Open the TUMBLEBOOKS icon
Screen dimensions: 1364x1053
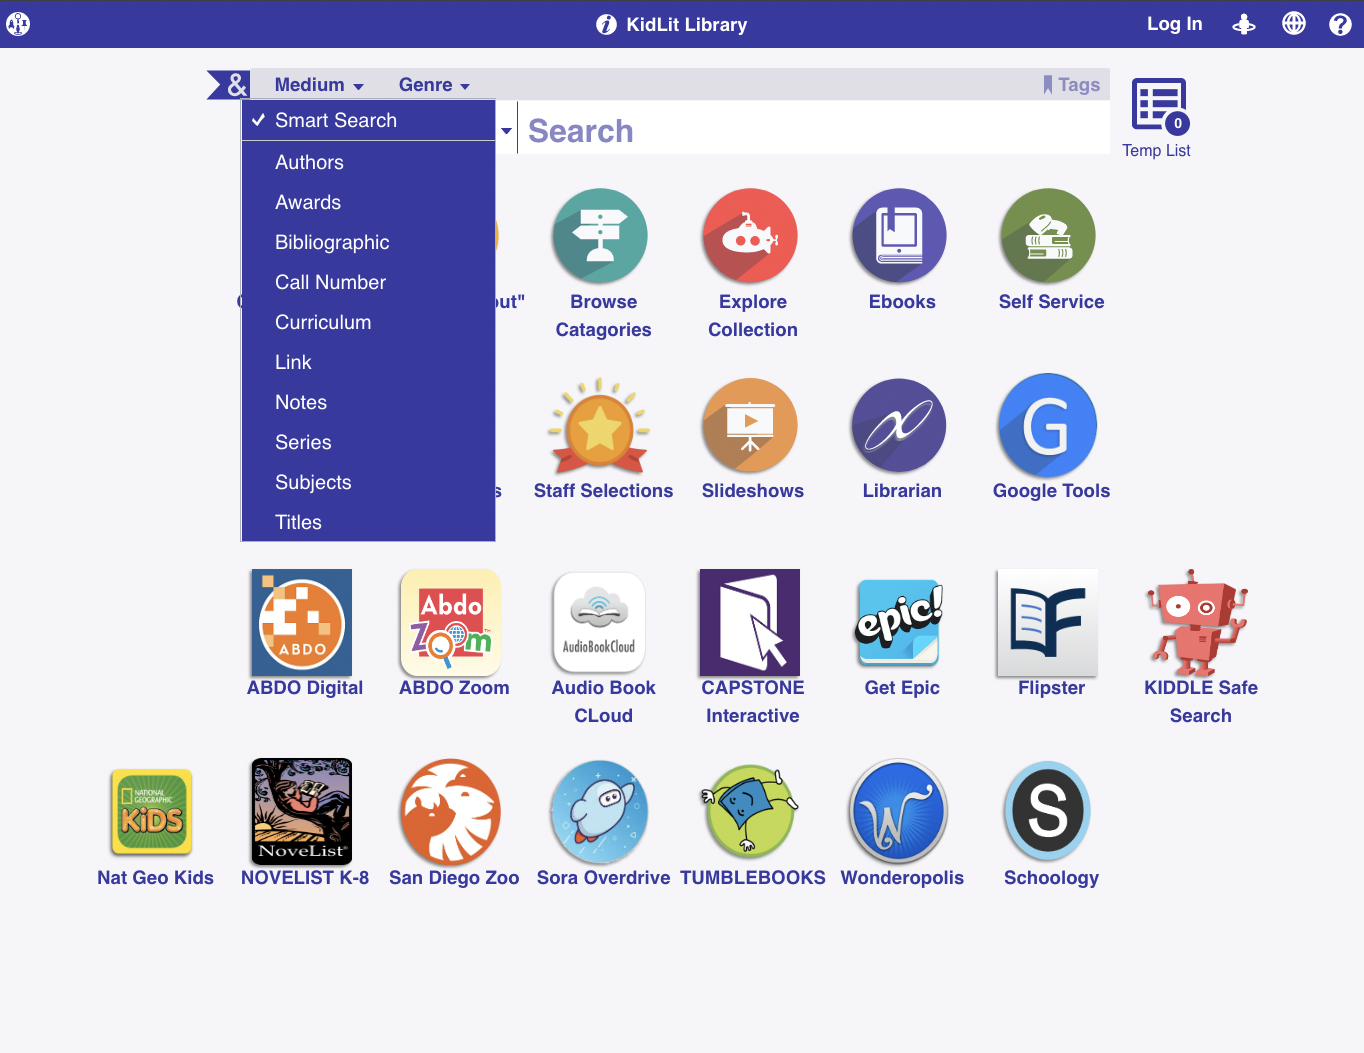(750, 812)
